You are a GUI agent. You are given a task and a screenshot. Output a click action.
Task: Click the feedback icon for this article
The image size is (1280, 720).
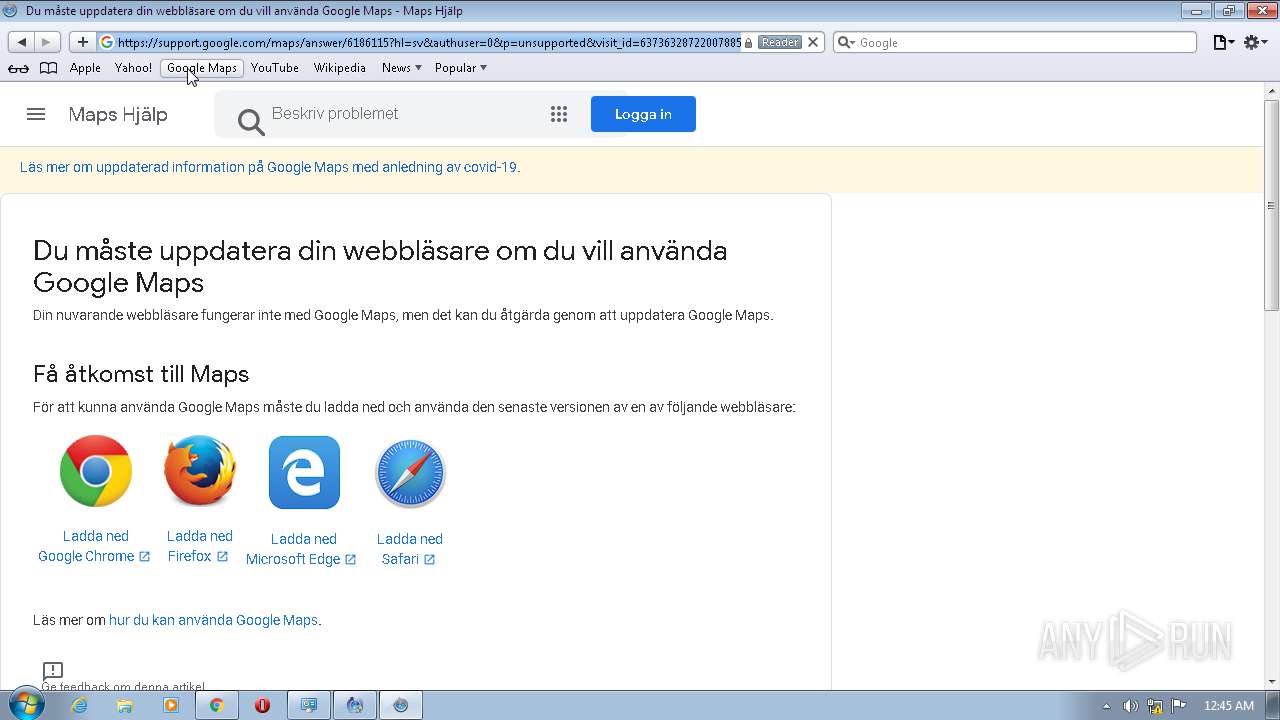pyautogui.click(x=53, y=670)
